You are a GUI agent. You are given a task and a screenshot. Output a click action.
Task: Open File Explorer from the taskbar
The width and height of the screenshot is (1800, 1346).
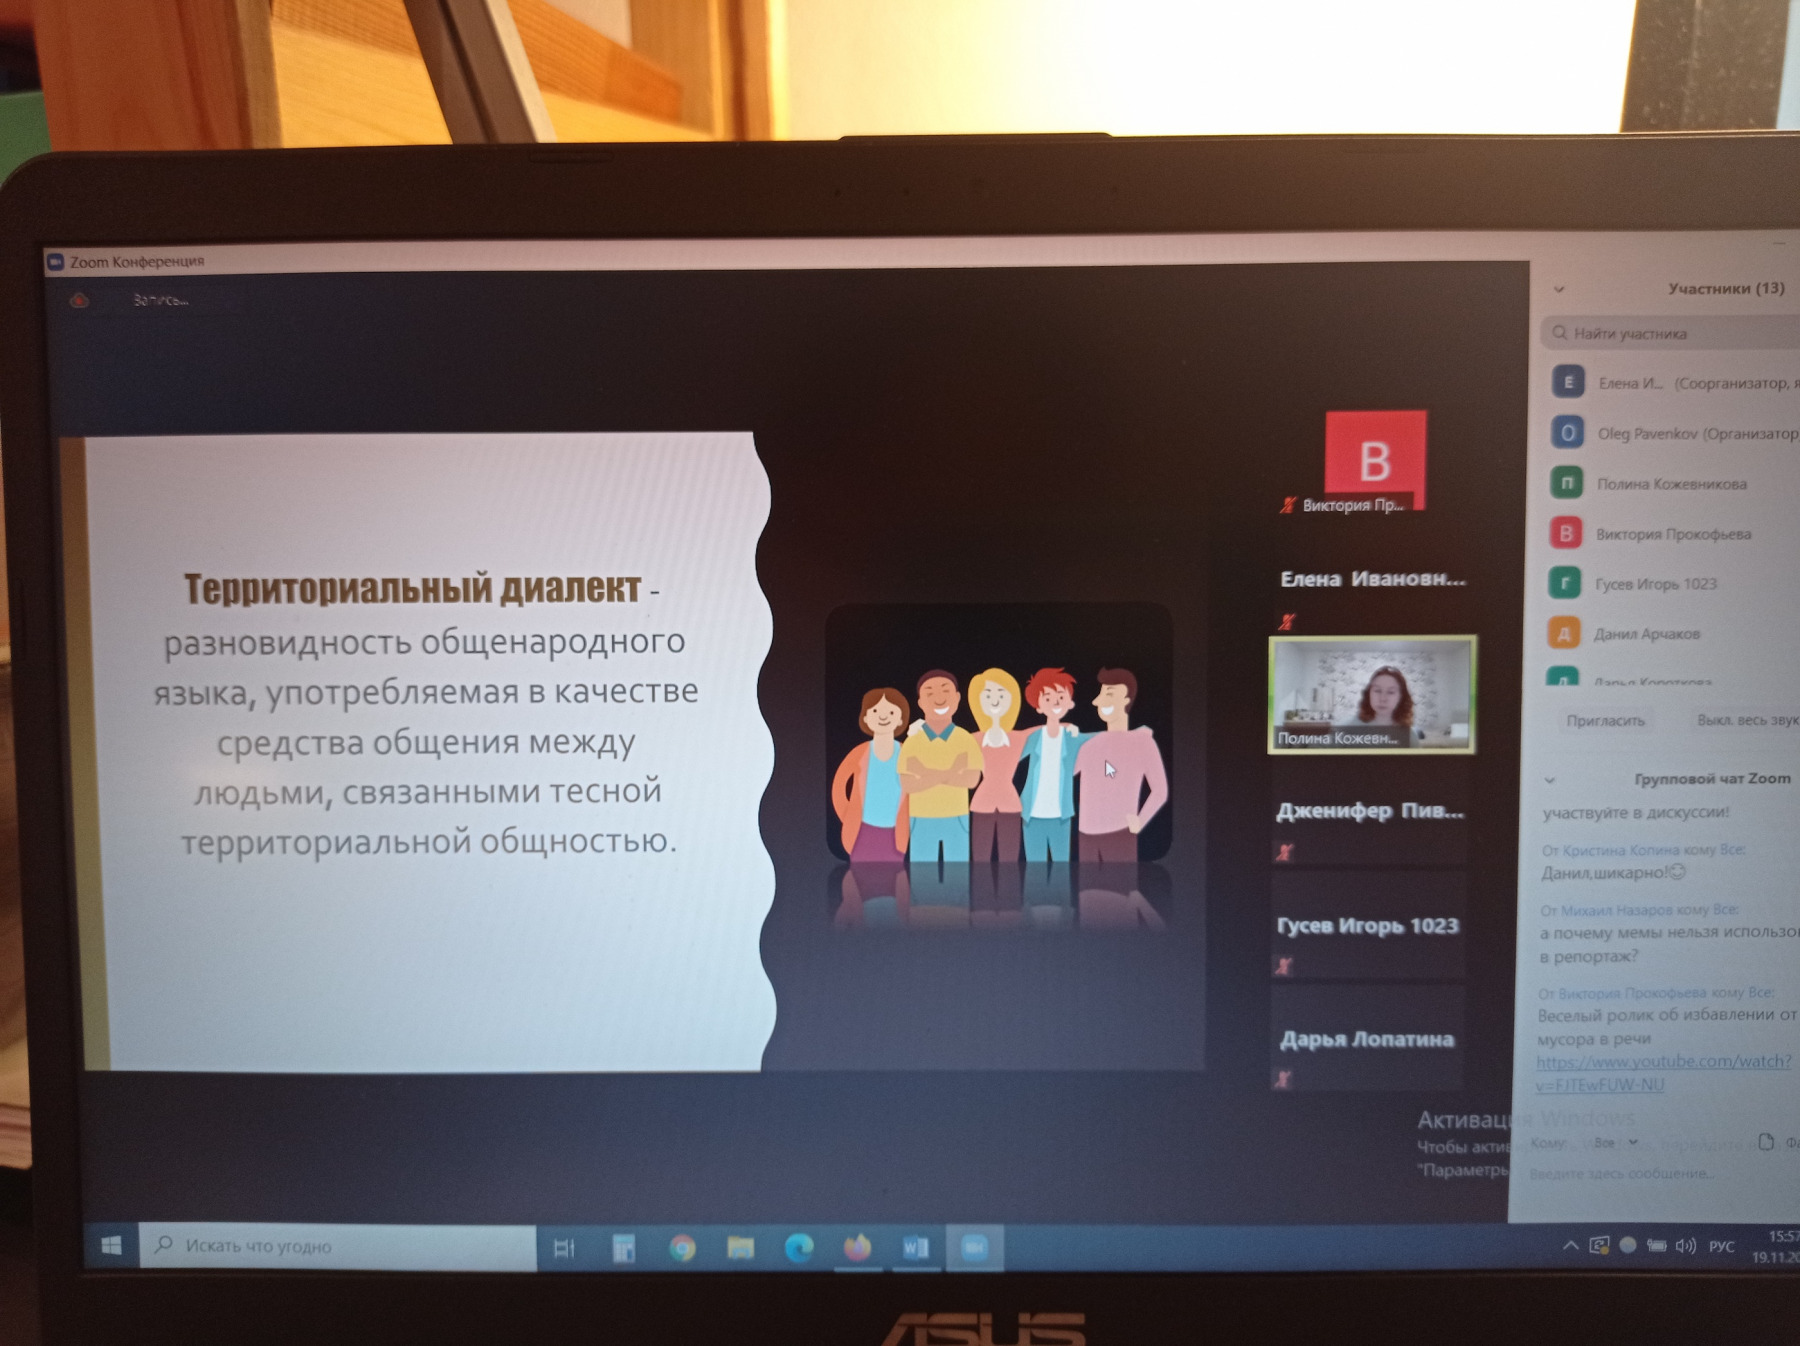[741, 1247]
